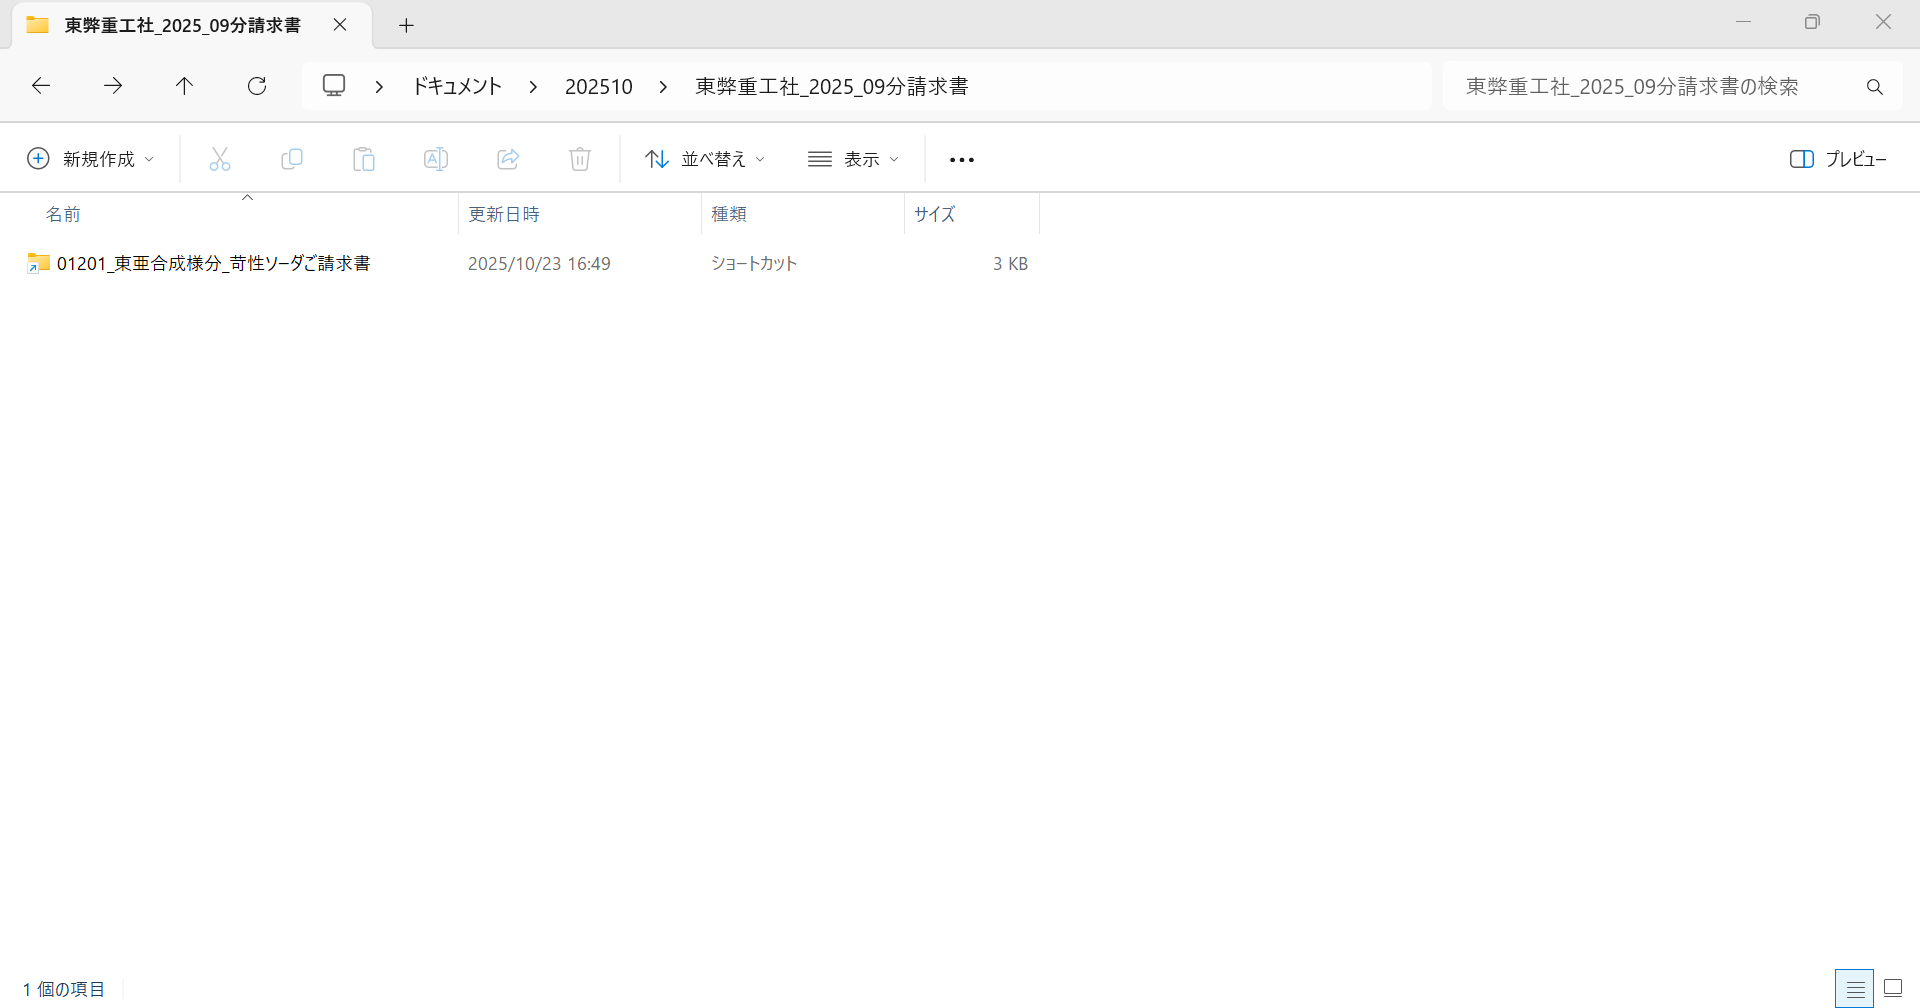Switch to large icons view layout
The width and height of the screenshot is (1920, 1008).
(x=1893, y=989)
